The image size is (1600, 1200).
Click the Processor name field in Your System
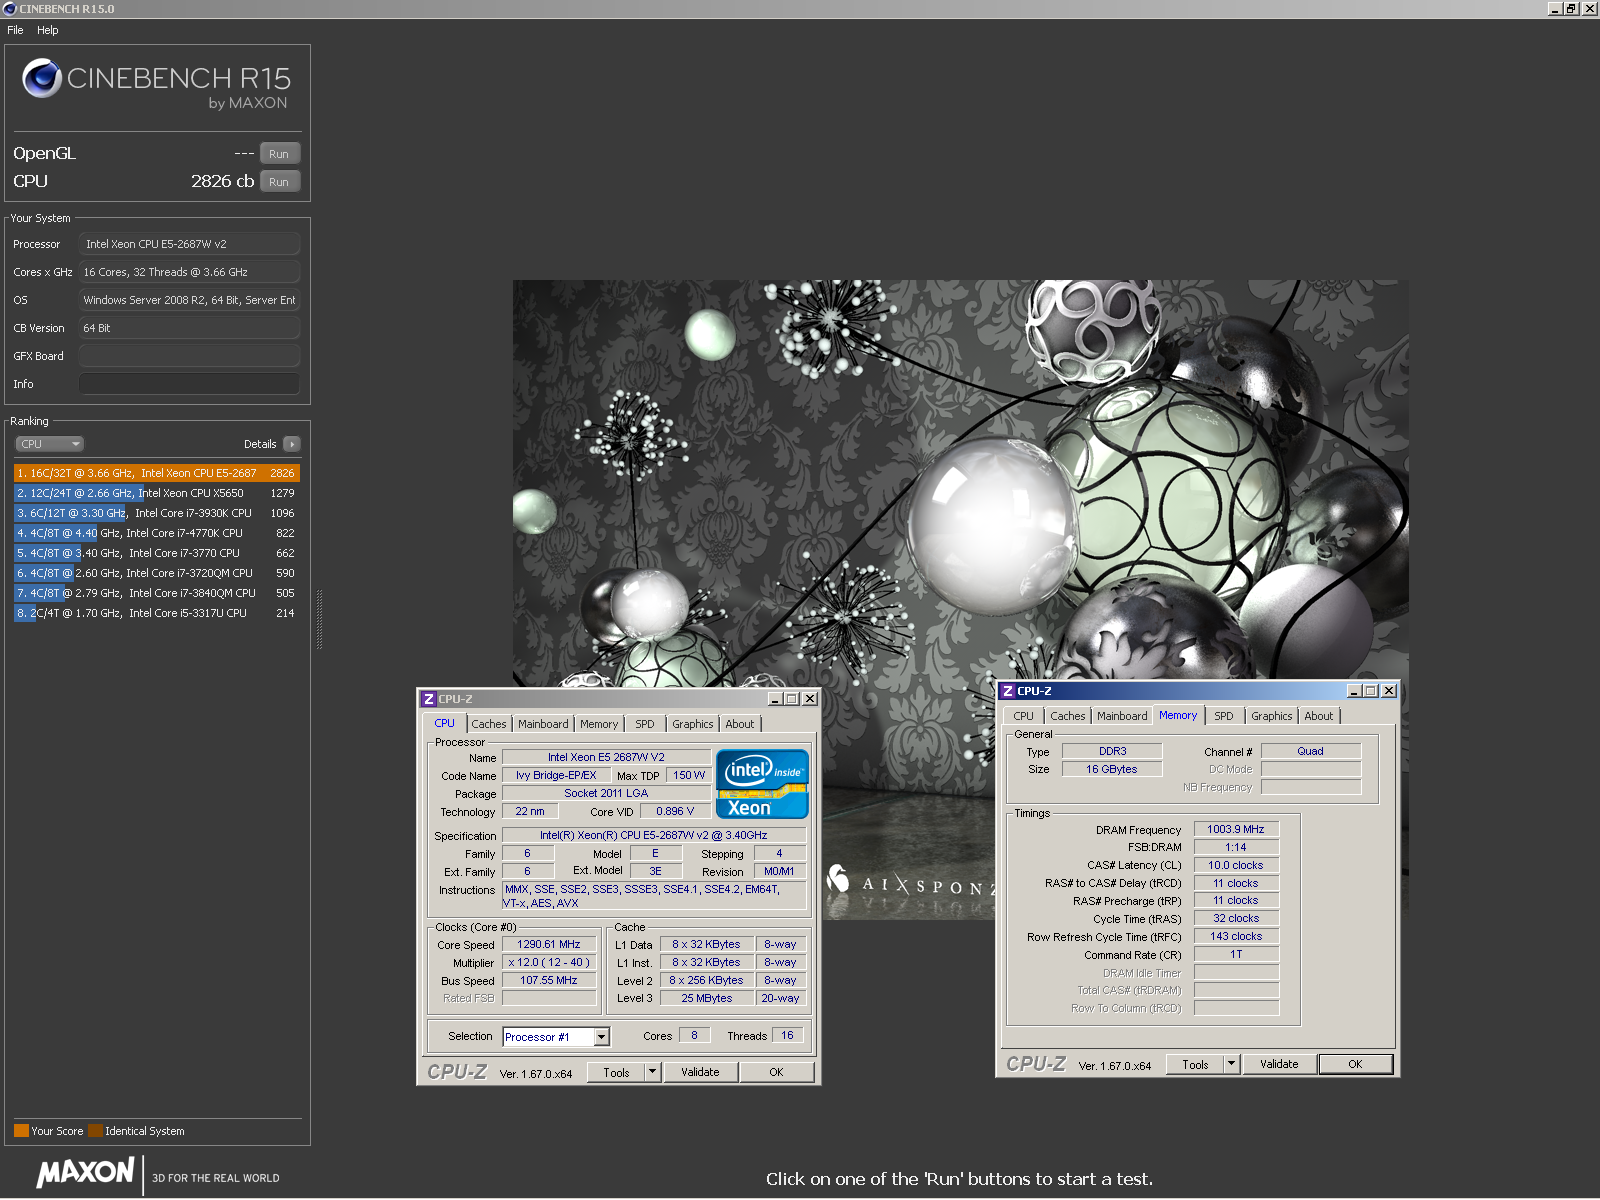click(x=189, y=244)
